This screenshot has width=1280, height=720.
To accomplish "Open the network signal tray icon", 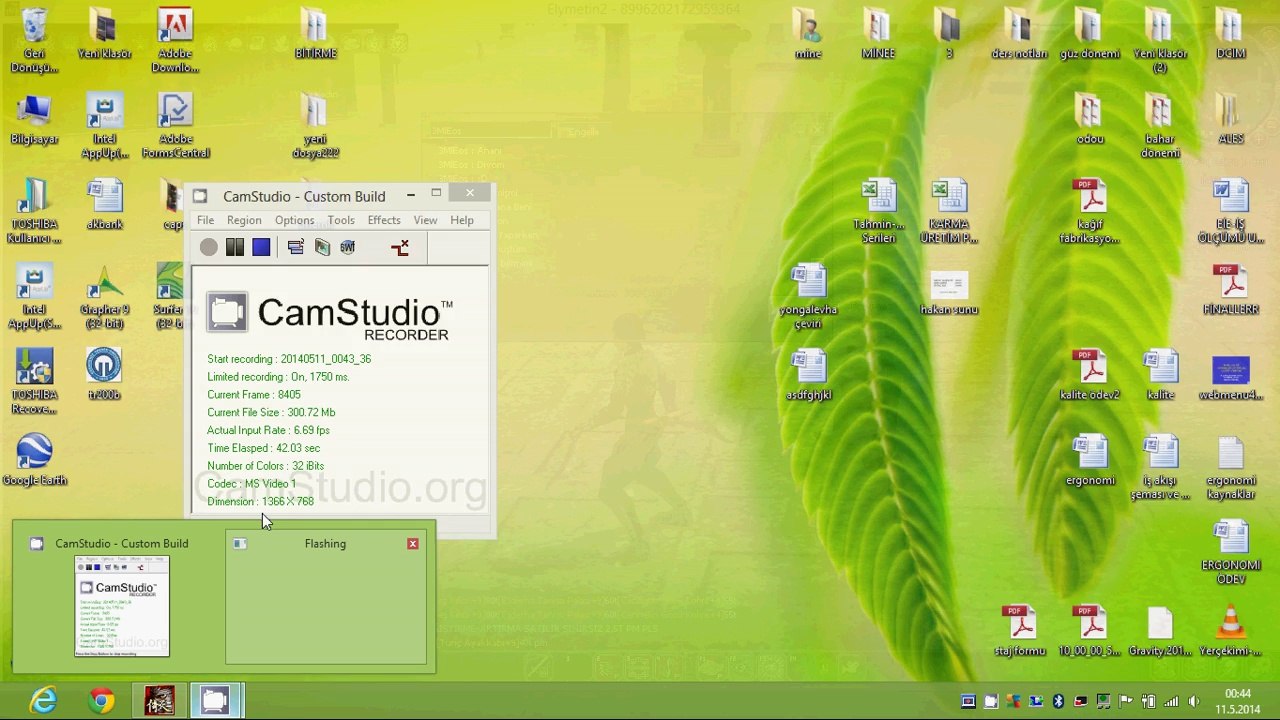I will [1171, 701].
